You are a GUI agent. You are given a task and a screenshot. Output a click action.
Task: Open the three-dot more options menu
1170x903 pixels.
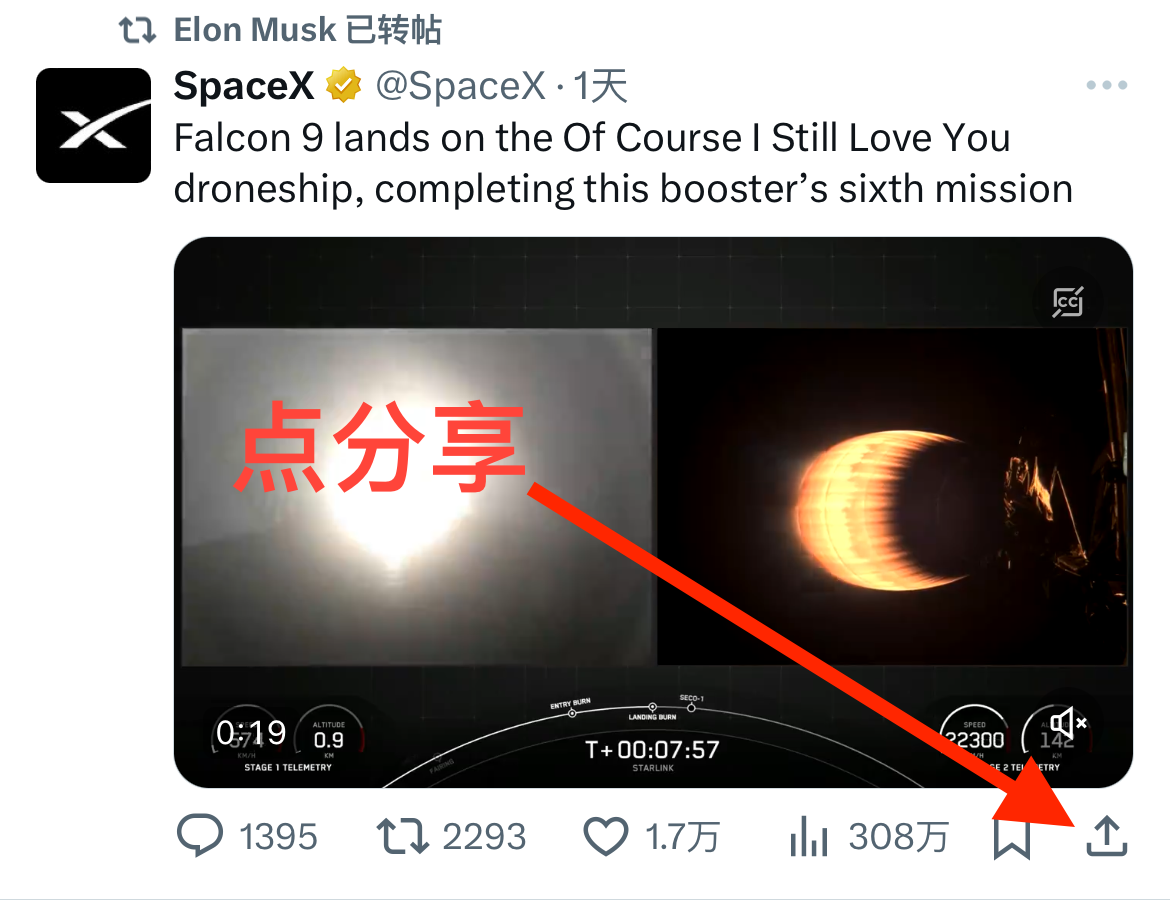tap(1106, 86)
